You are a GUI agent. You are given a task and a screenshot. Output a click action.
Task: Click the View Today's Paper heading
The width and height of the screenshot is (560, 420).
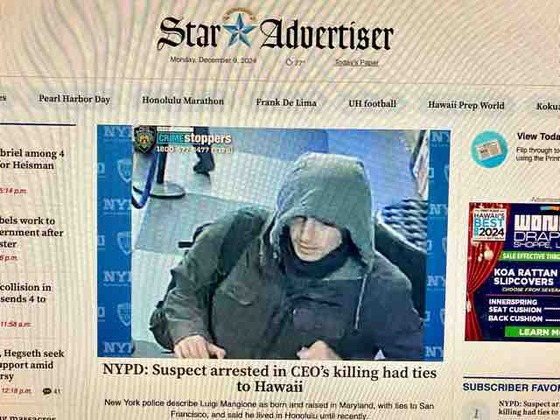click(x=538, y=136)
